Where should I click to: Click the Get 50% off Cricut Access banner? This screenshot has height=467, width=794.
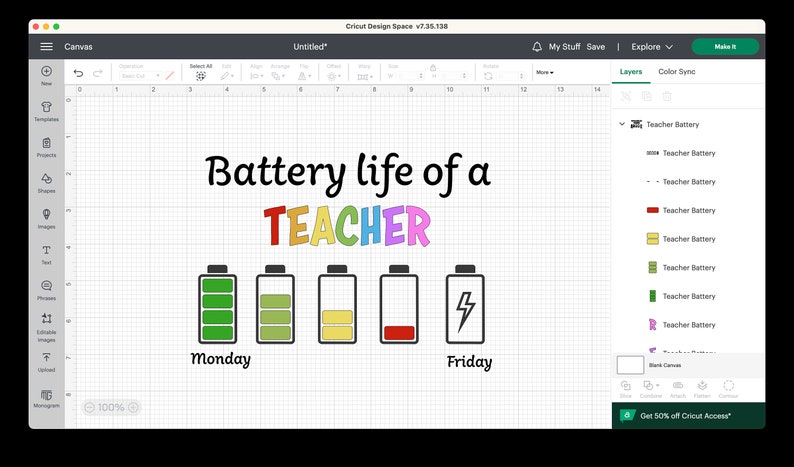[689, 416]
